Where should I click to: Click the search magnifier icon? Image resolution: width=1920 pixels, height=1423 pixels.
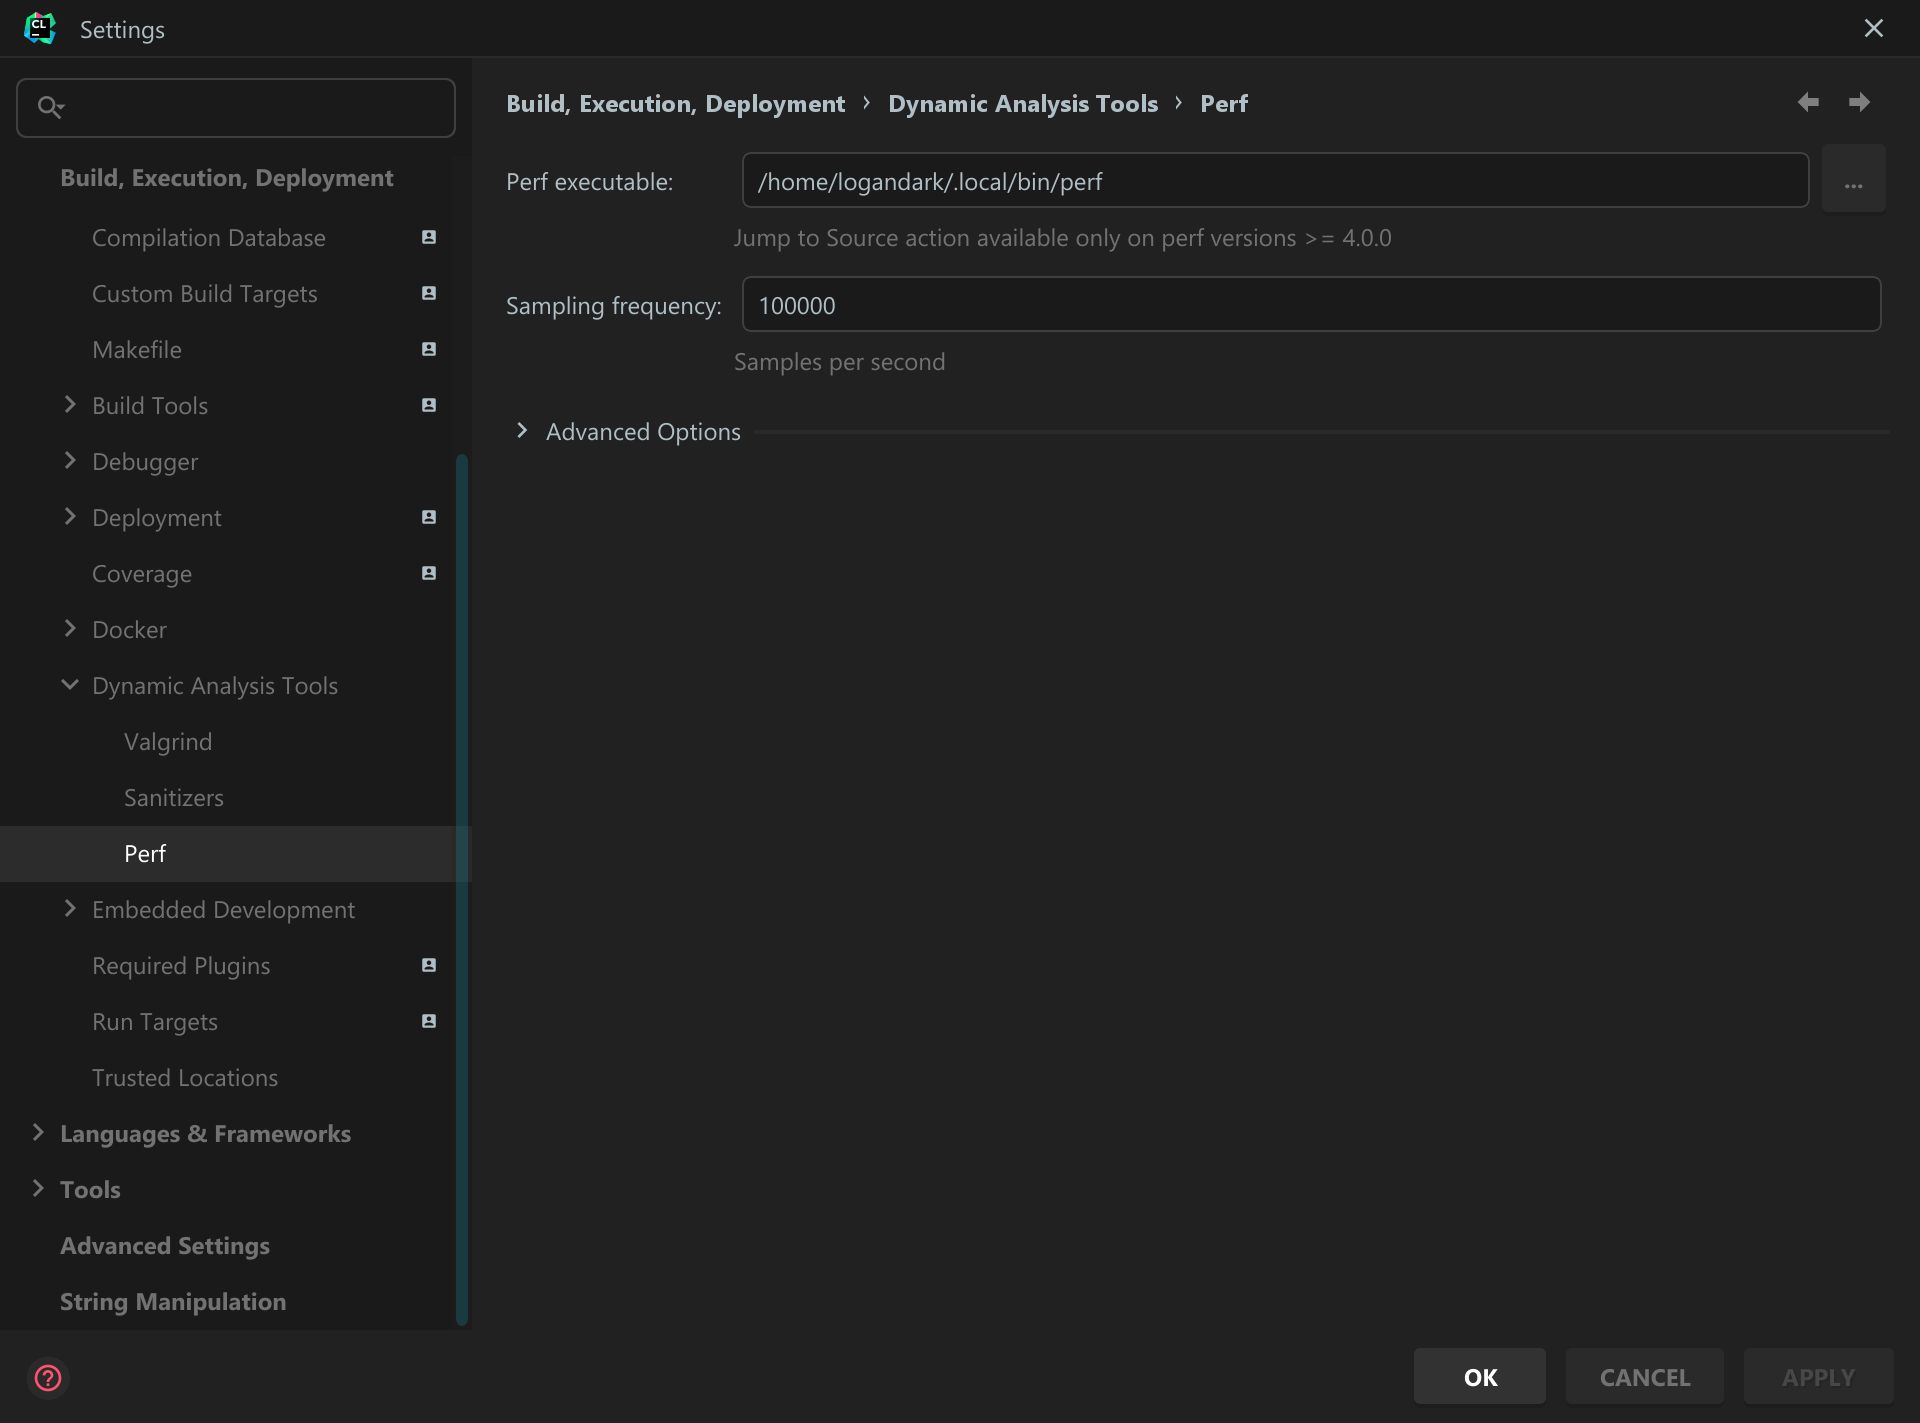(x=50, y=107)
